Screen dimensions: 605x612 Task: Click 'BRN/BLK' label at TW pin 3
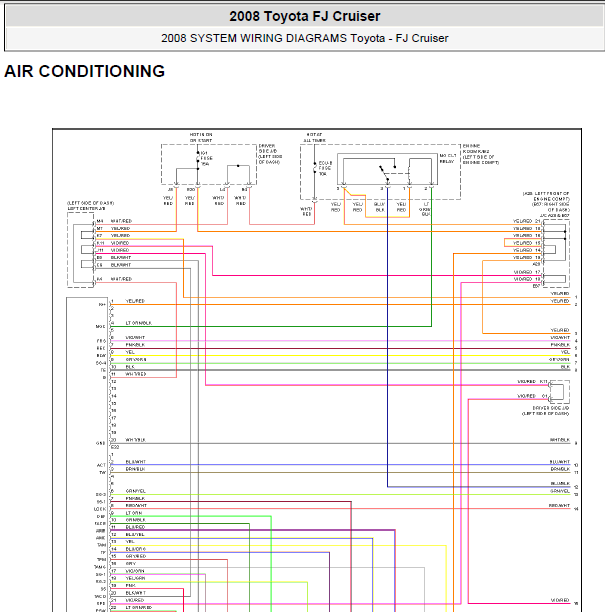pyautogui.click(x=135, y=469)
